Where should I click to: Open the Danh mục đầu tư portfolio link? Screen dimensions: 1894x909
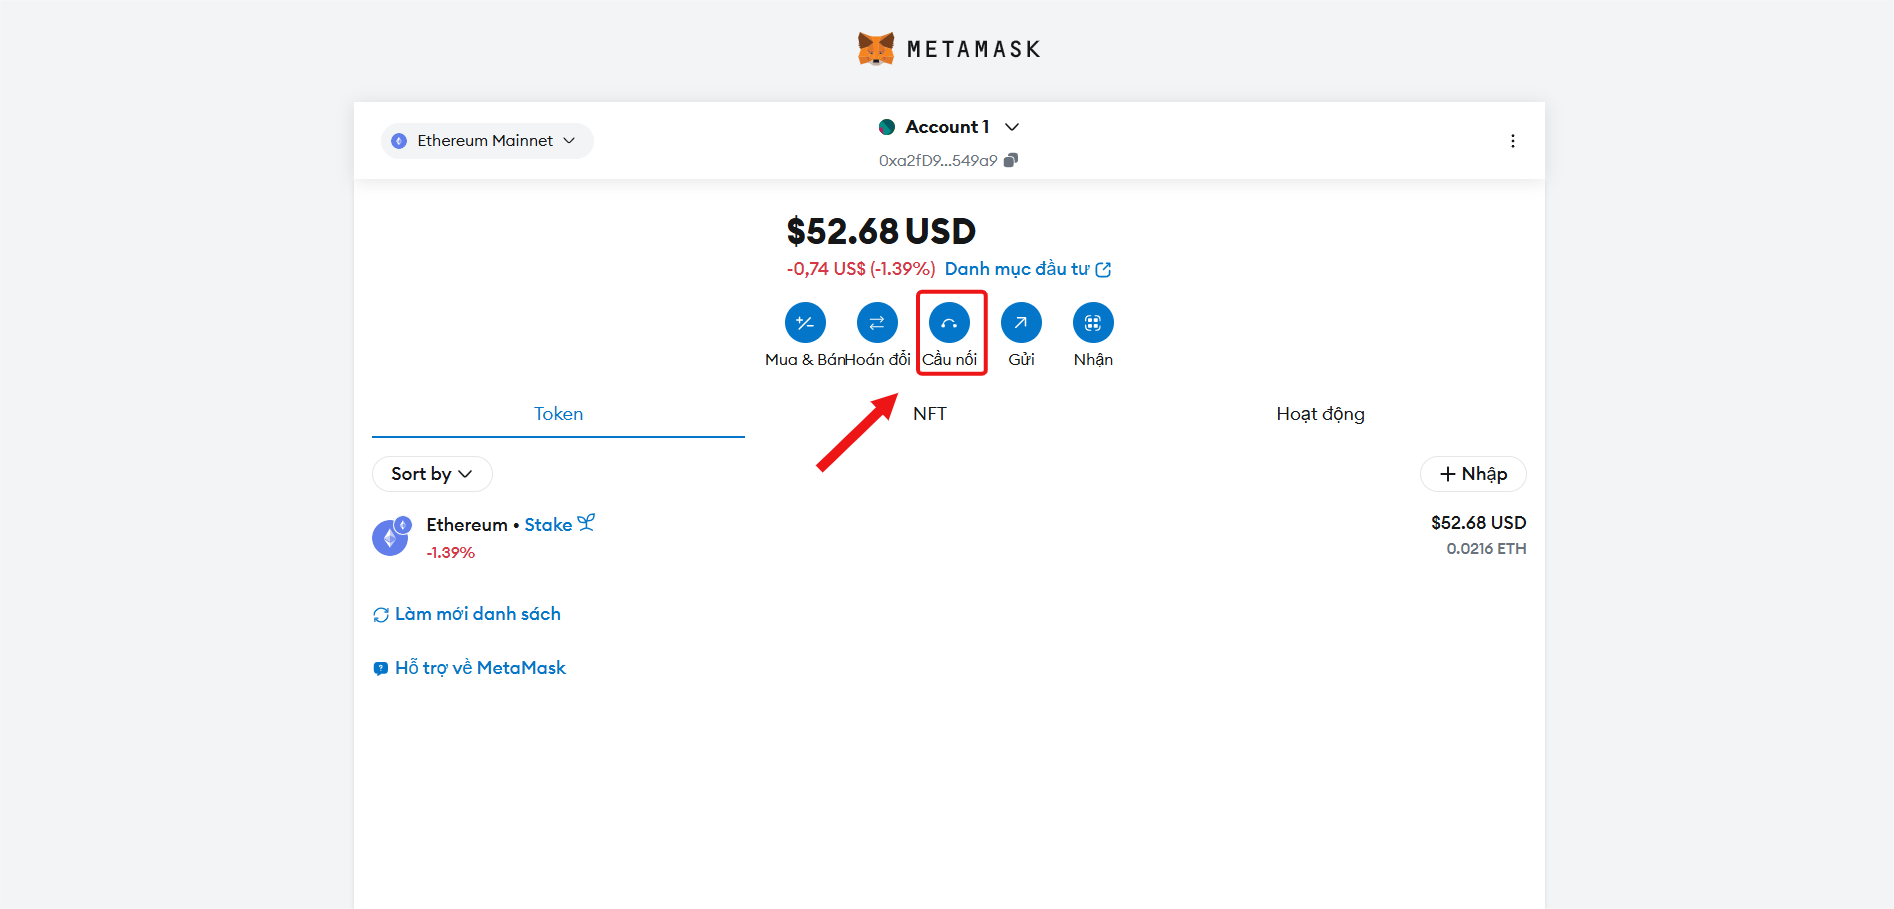(1028, 269)
